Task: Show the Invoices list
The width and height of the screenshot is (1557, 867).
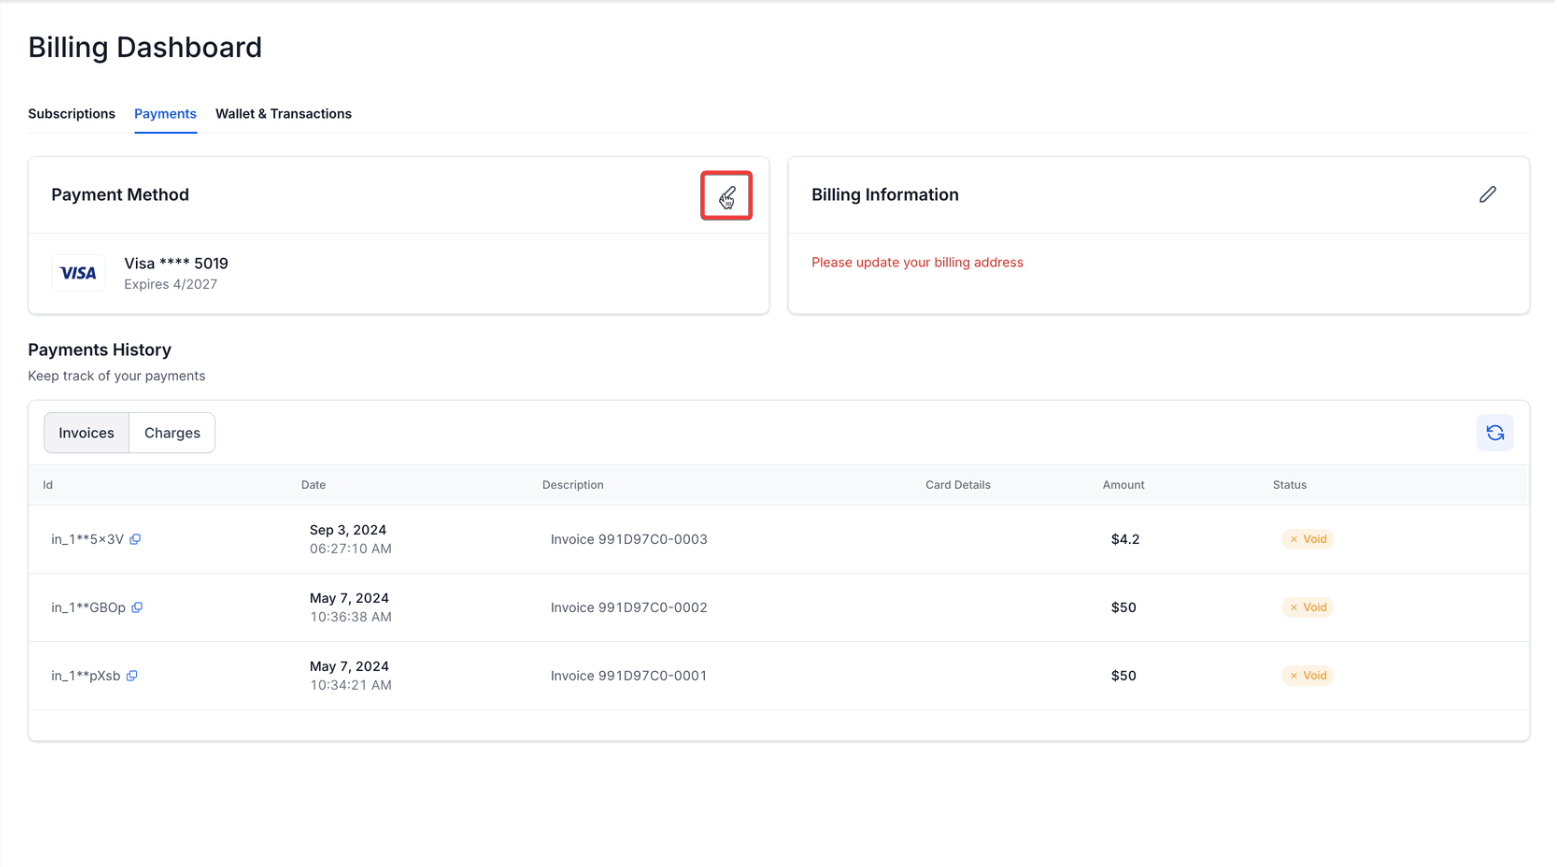Action: (x=86, y=433)
